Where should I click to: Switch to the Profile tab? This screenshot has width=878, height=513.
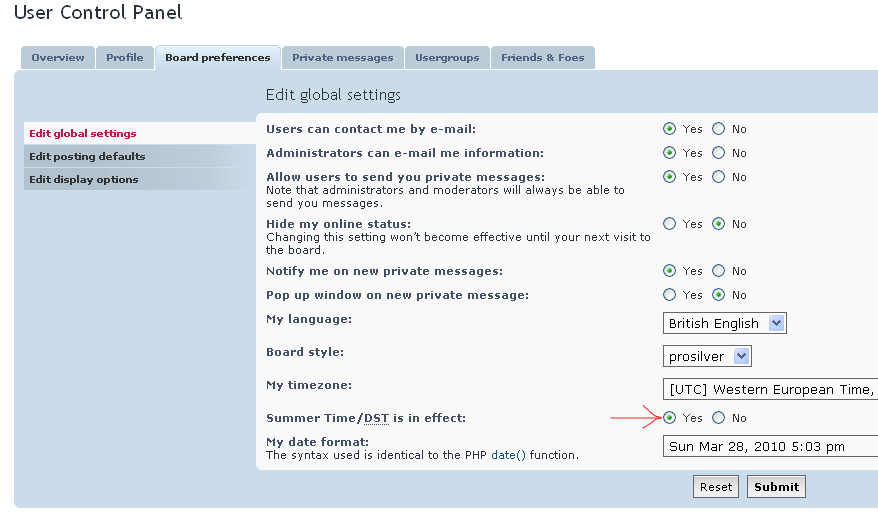pos(125,58)
